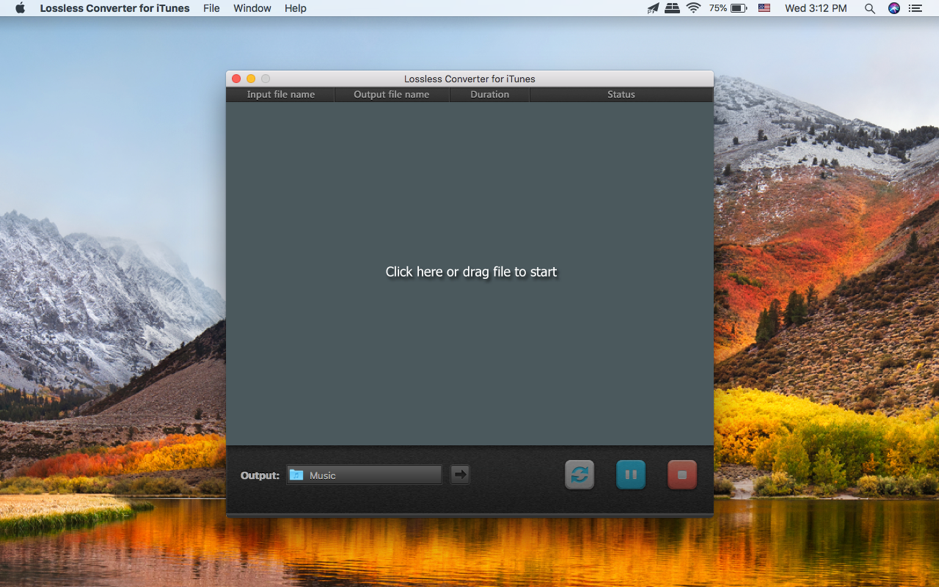Open the Apple menu

tap(20, 8)
